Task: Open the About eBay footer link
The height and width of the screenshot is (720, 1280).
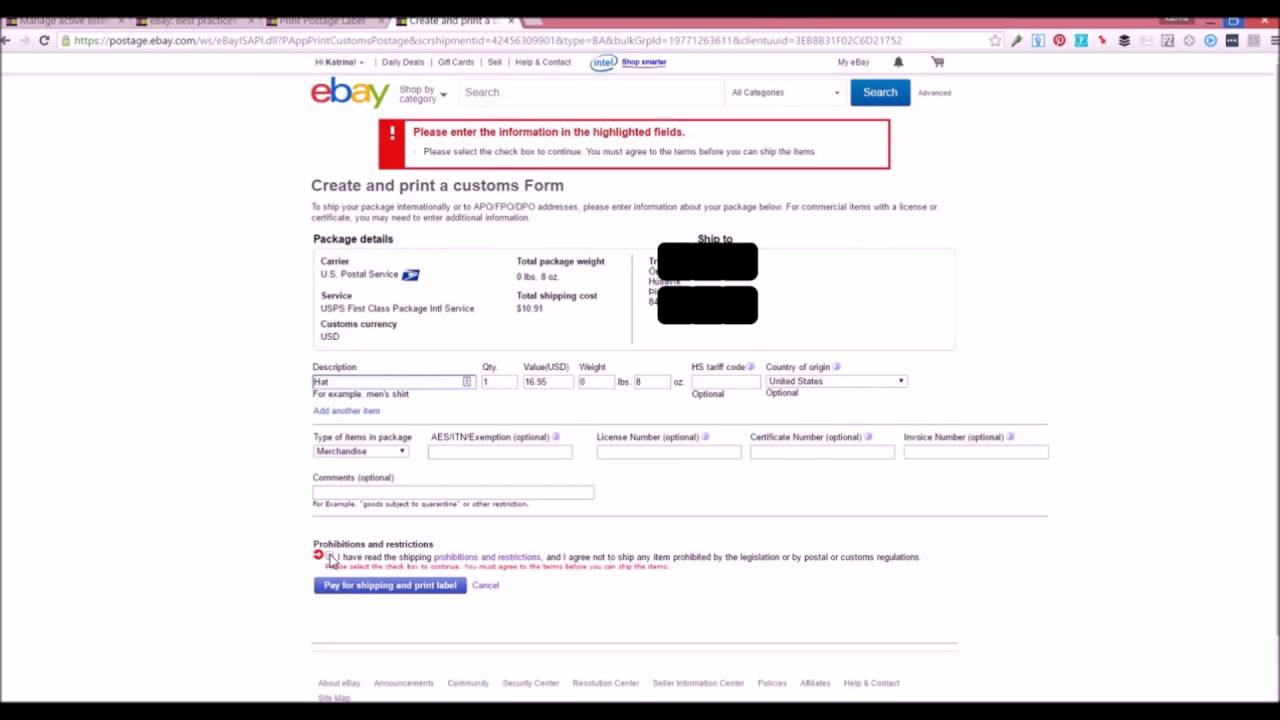Action: coord(339,683)
